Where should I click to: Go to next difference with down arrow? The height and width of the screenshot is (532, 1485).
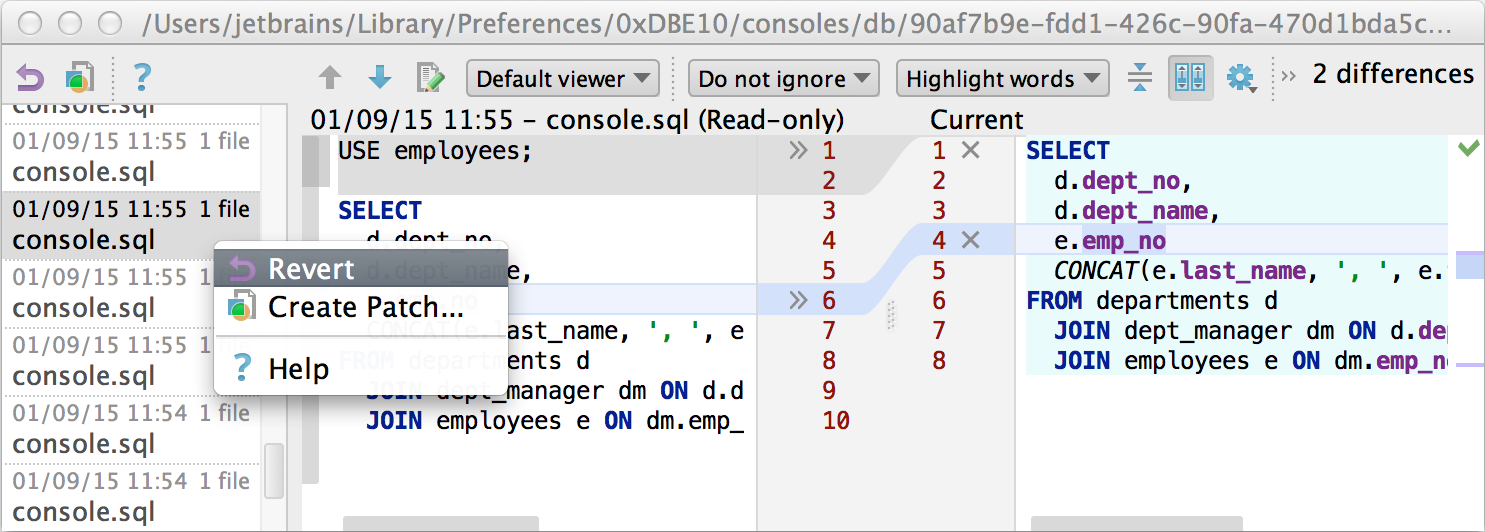pyautogui.click(x=380, y=78)
